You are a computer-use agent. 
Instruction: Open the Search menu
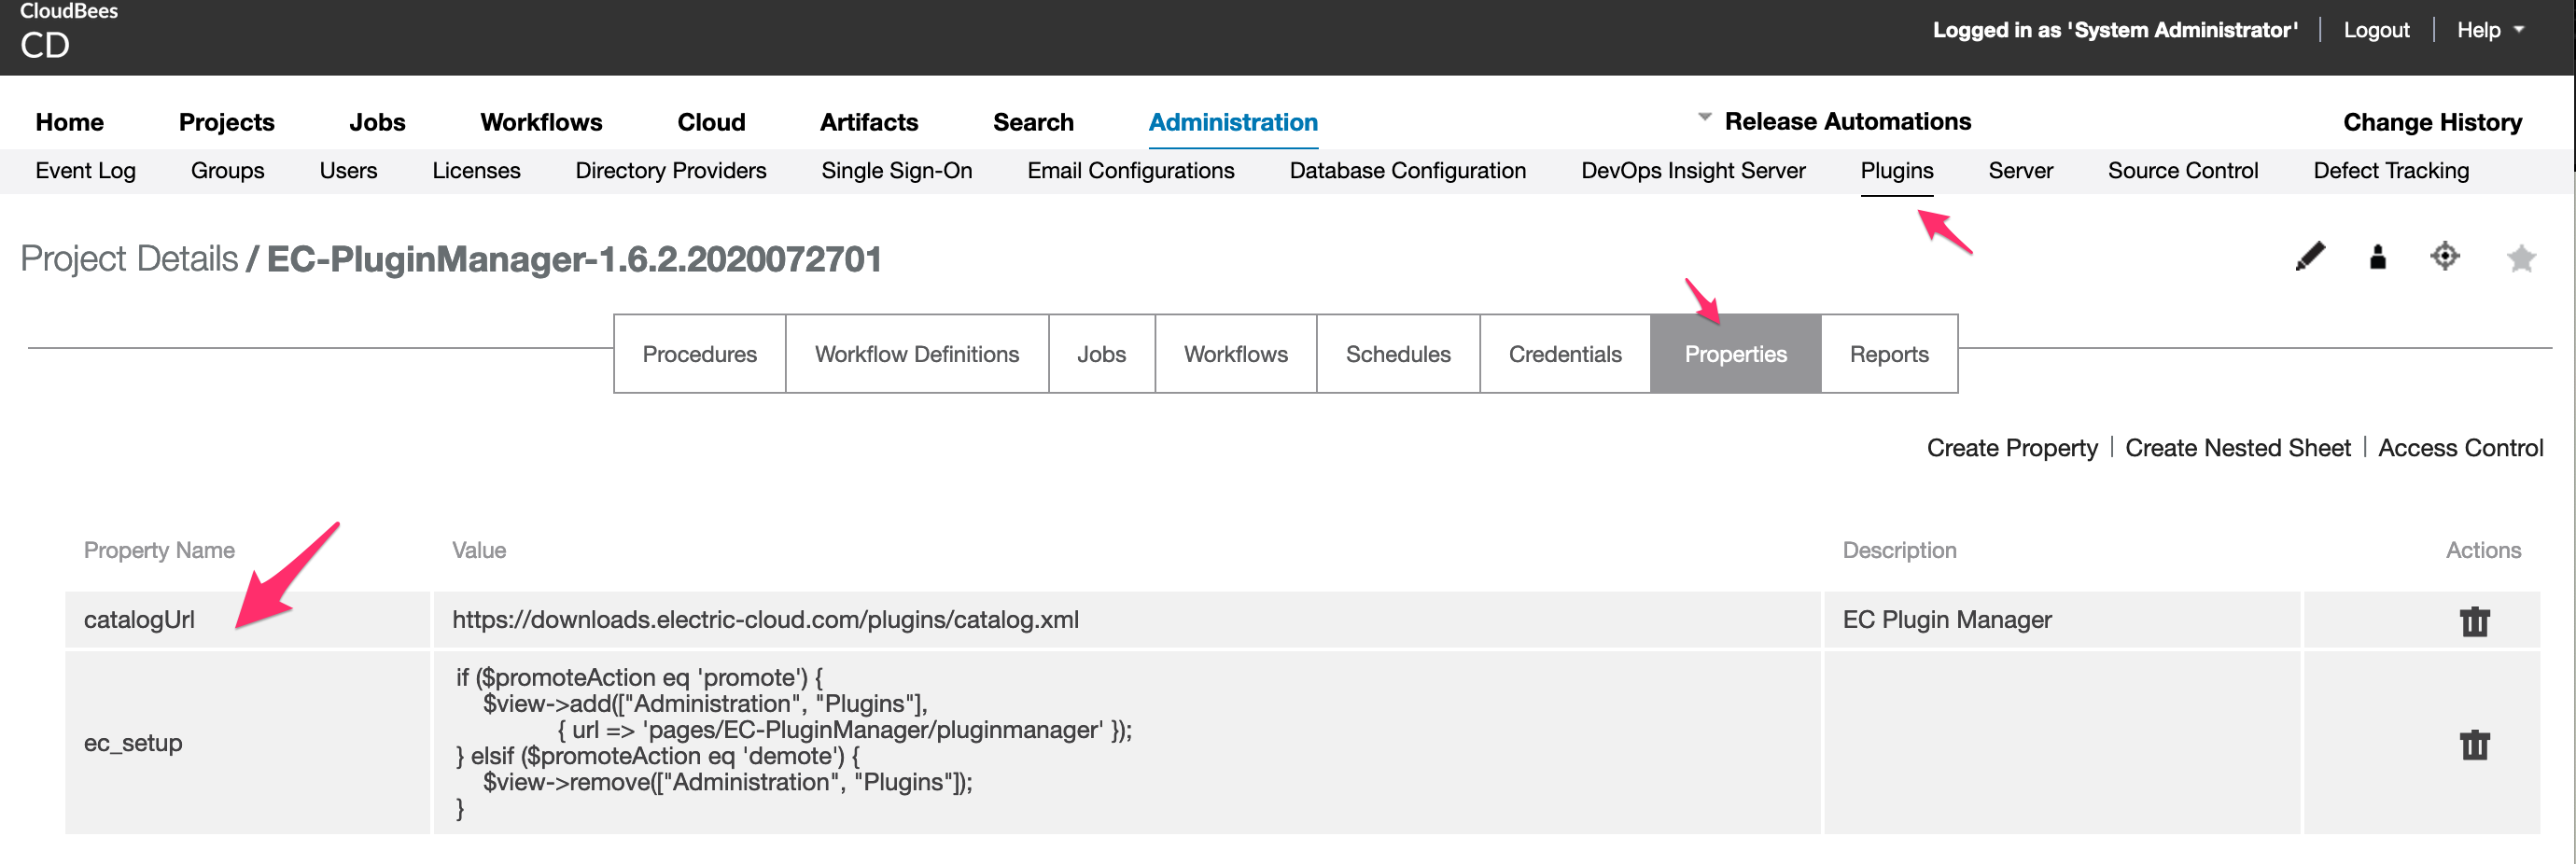1033,122
